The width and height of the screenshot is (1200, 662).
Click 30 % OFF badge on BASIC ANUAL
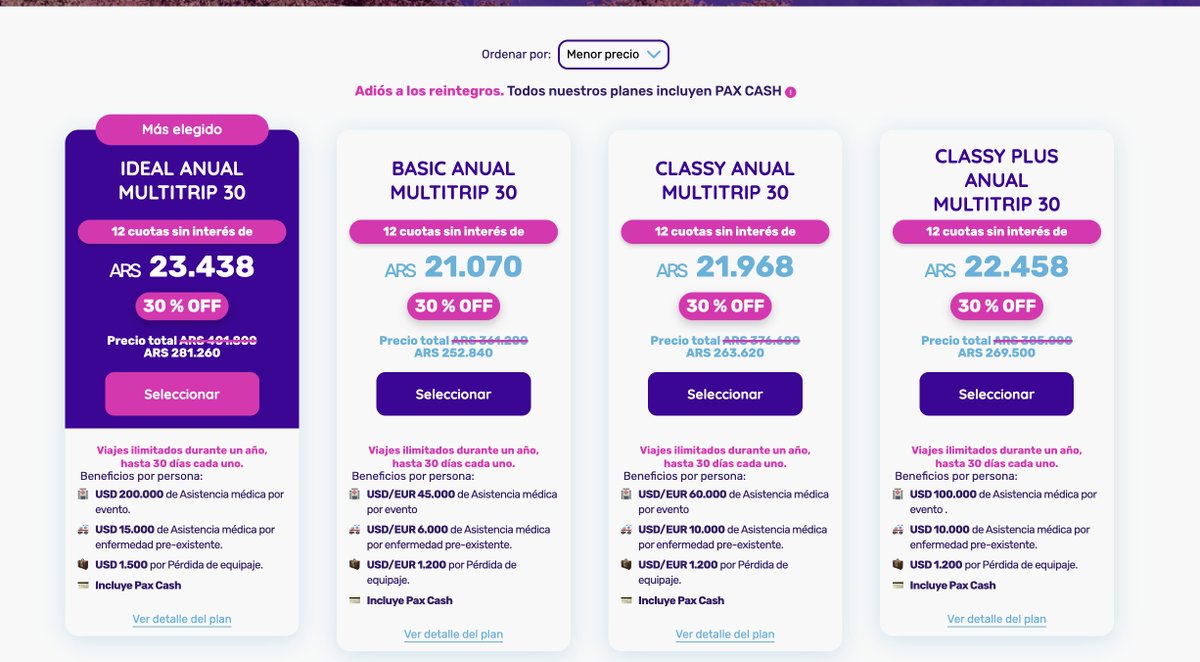453,306
